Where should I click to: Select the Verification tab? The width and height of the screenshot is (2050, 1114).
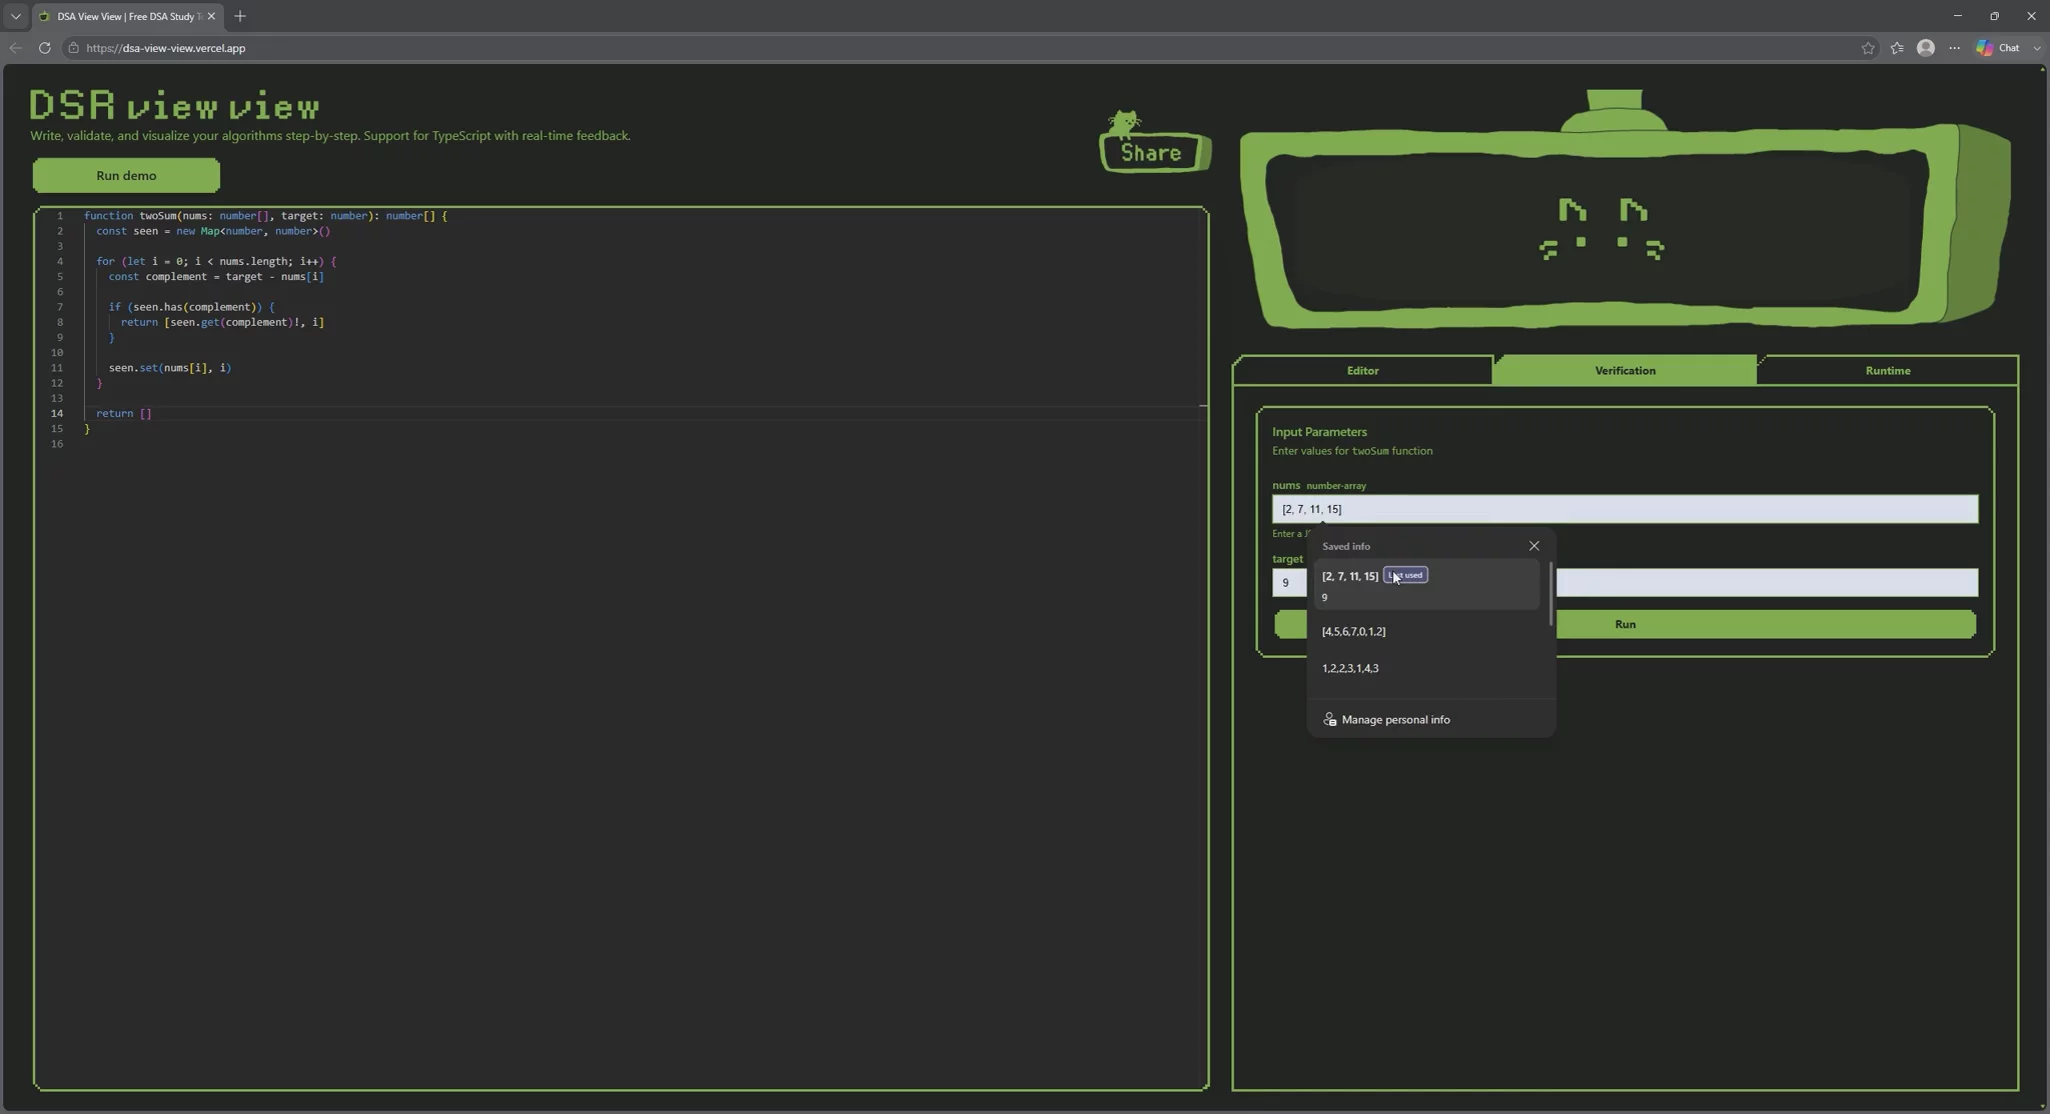[1624, 371]
